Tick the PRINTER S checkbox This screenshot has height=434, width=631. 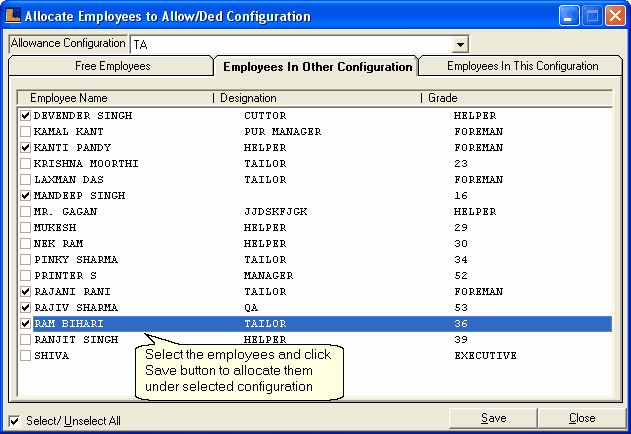pyautogui.click(x=25, y=276)
